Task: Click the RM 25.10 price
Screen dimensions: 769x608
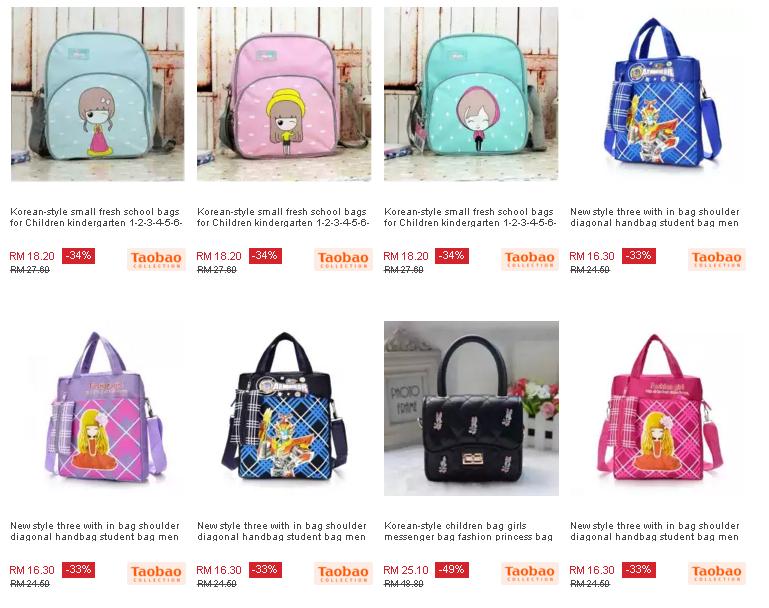Action: click(406, 570)
